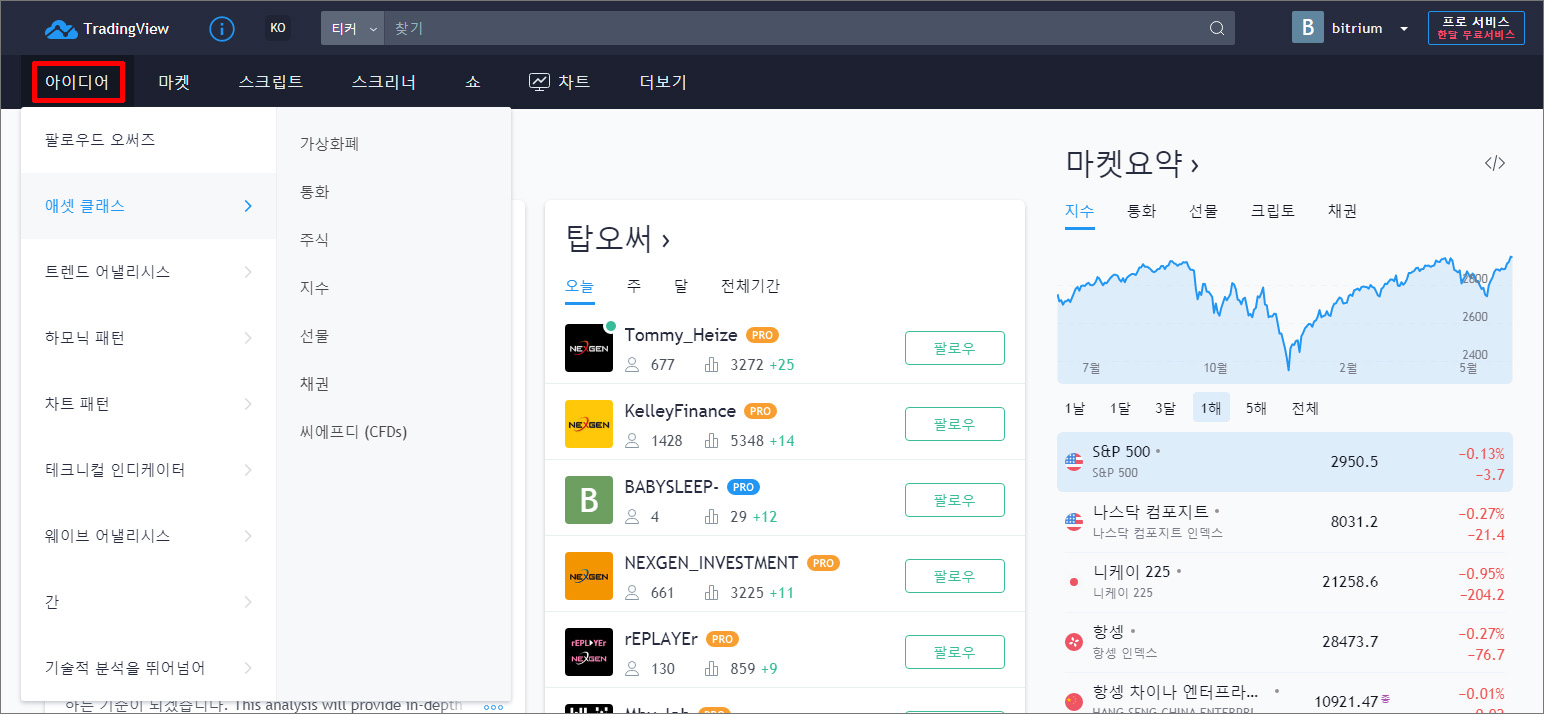Open 탑오써 heading link
Screen dimensions: 1544x714
click(x=618, y=239)
